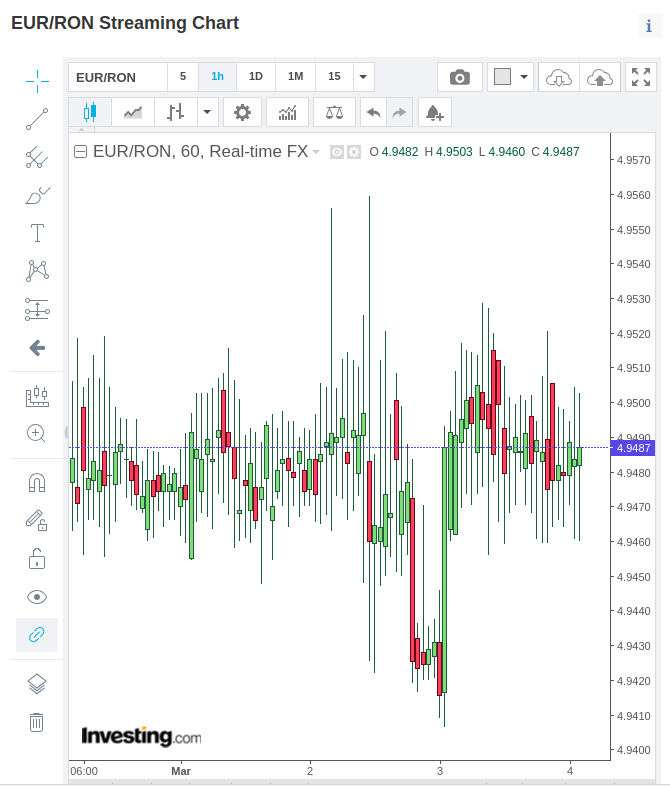Pick the text annotation tool

[x=37, y=233]
